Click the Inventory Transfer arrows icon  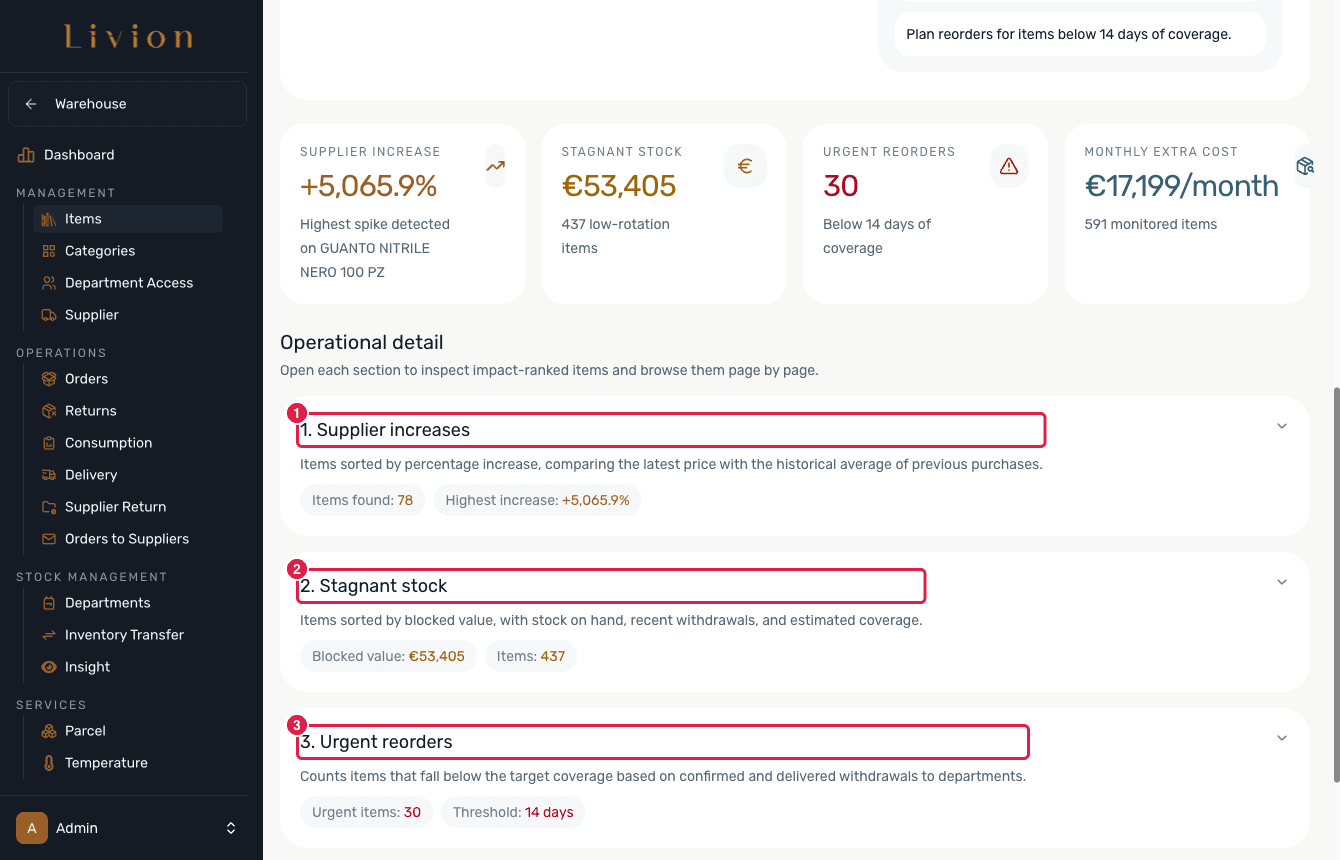pos(49,635)
